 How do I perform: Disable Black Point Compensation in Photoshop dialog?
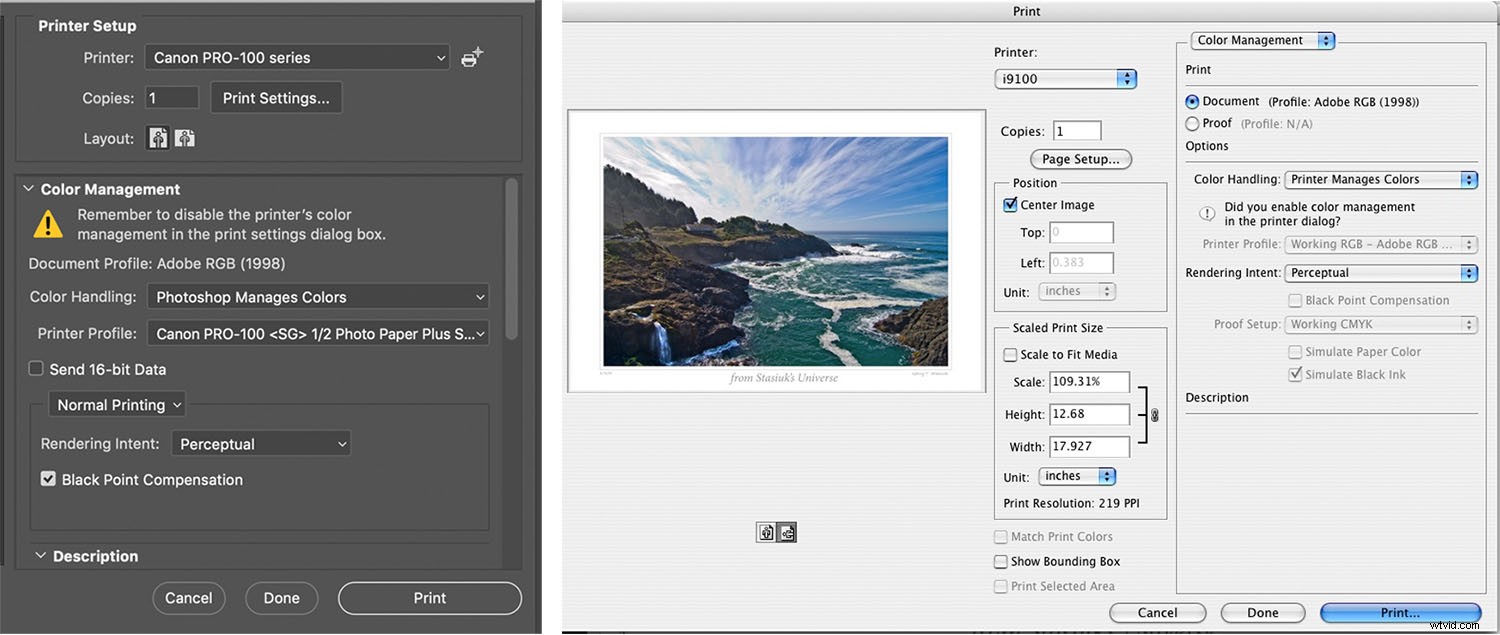coord(48,479)
